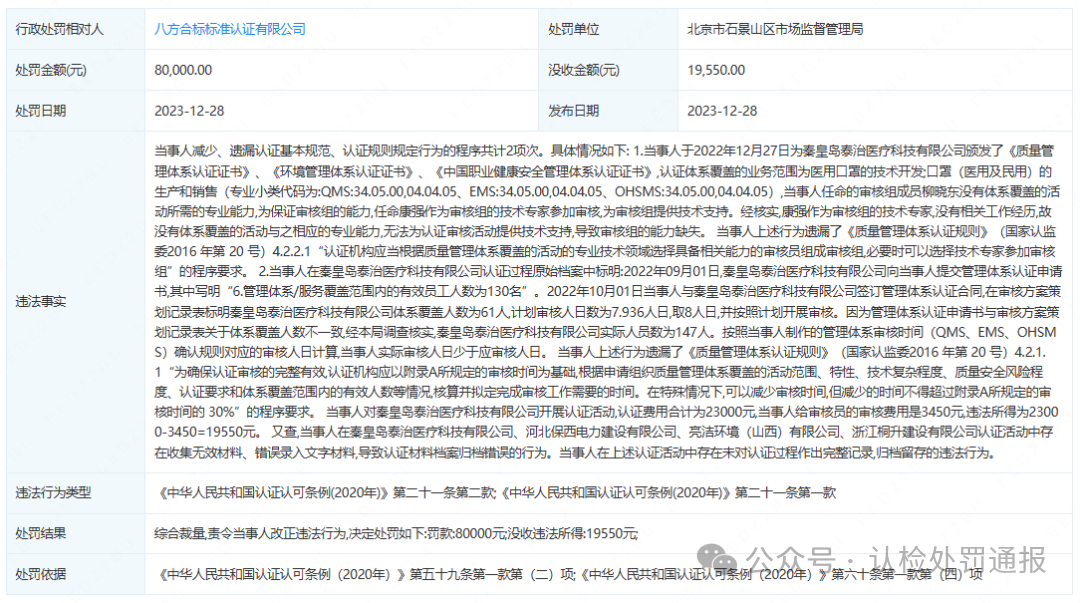The image size is (1080, 603).
Task: Select the 80,000.00 penalty amount
Action: 182,70
